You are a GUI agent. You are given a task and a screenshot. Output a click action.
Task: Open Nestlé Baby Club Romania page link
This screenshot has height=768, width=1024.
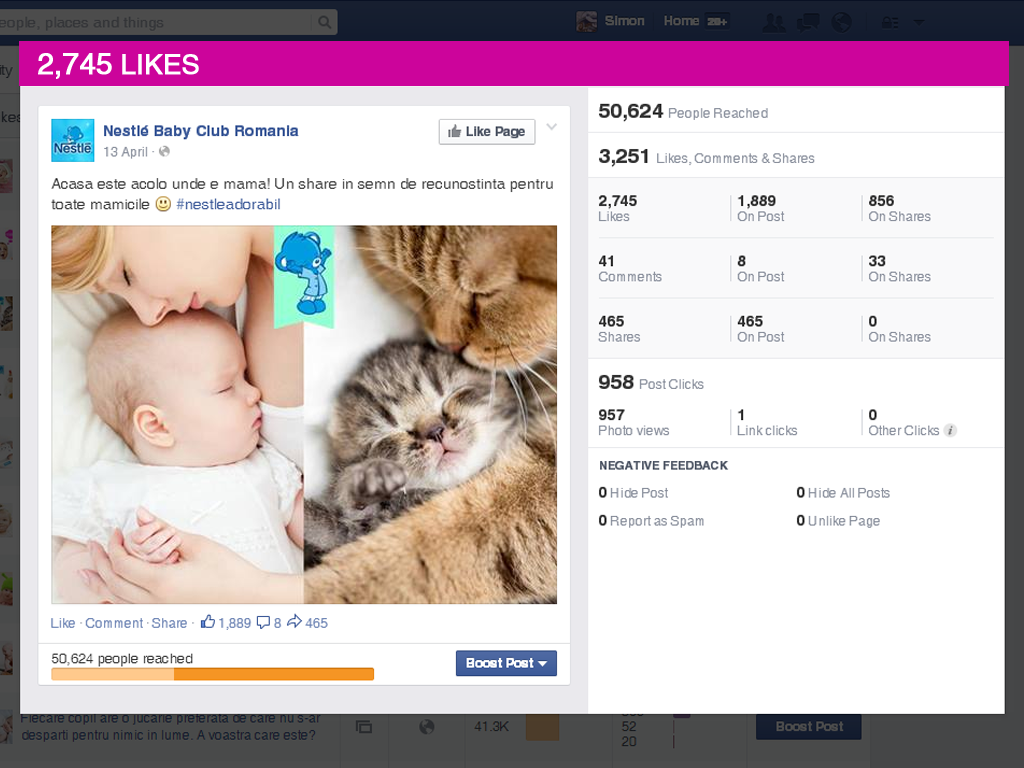200,131
